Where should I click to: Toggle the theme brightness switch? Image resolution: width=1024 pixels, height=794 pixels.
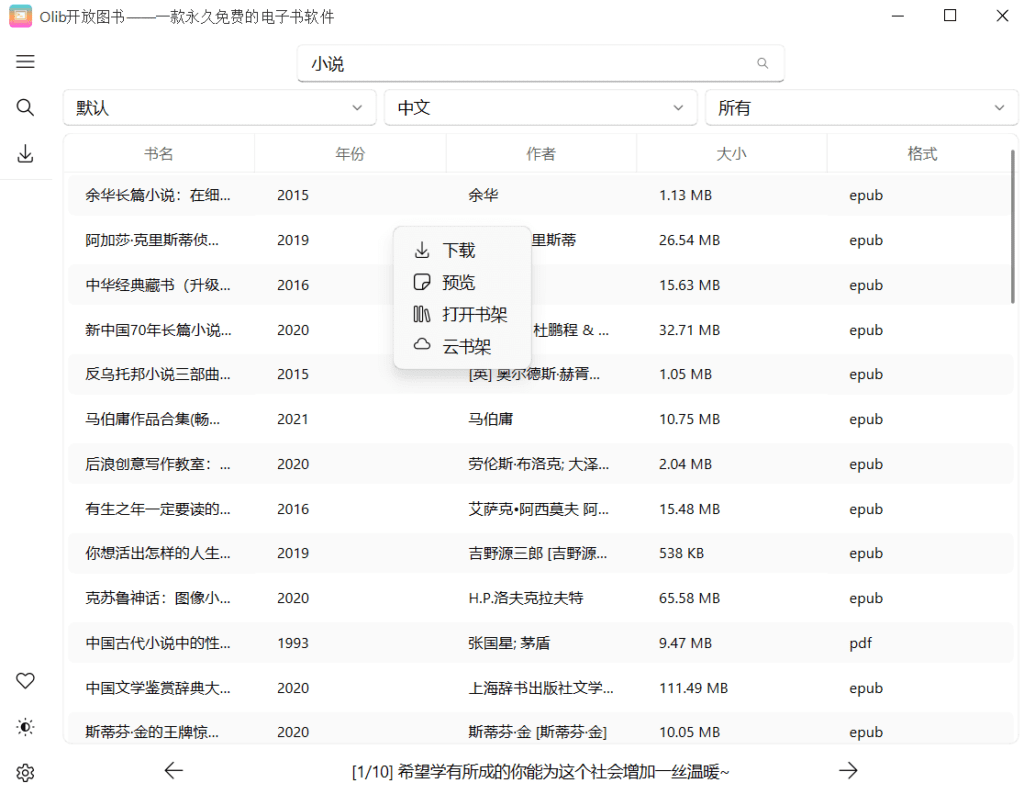coord(25,727)
